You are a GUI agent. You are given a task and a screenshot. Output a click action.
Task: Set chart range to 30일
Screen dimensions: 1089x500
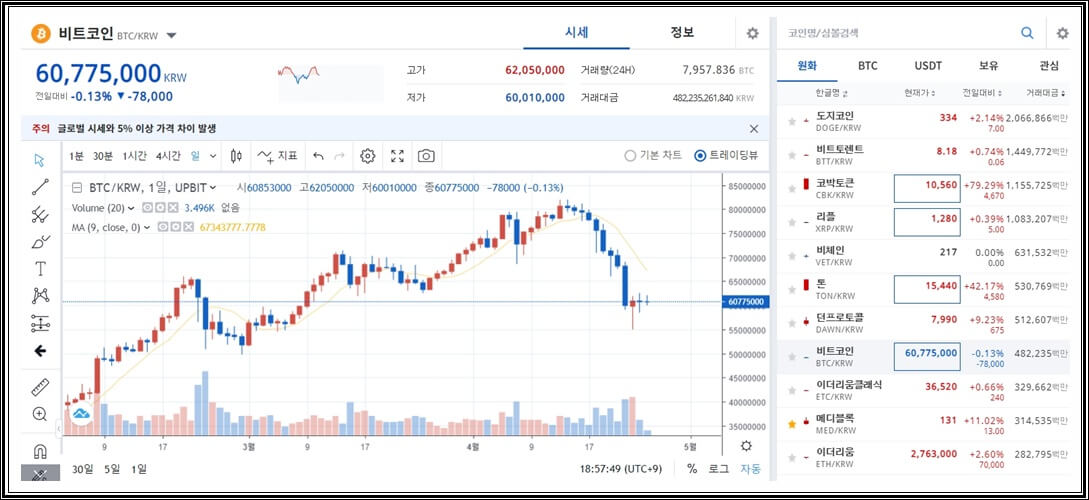[x=82, y=469]
